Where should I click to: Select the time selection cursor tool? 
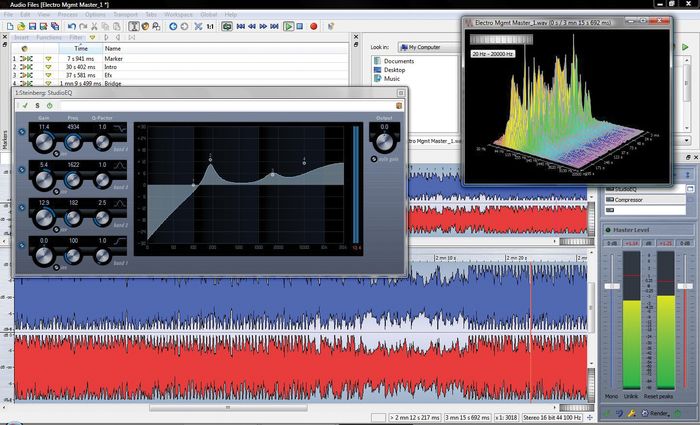point(133,26)
